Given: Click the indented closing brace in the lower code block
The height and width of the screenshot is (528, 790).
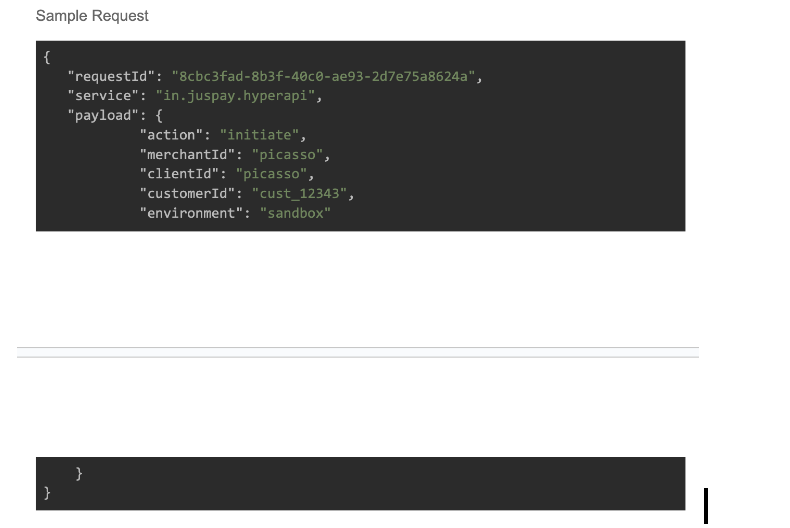Looking at the screenshot, I should pyautogui.click(x=80, y=473).
